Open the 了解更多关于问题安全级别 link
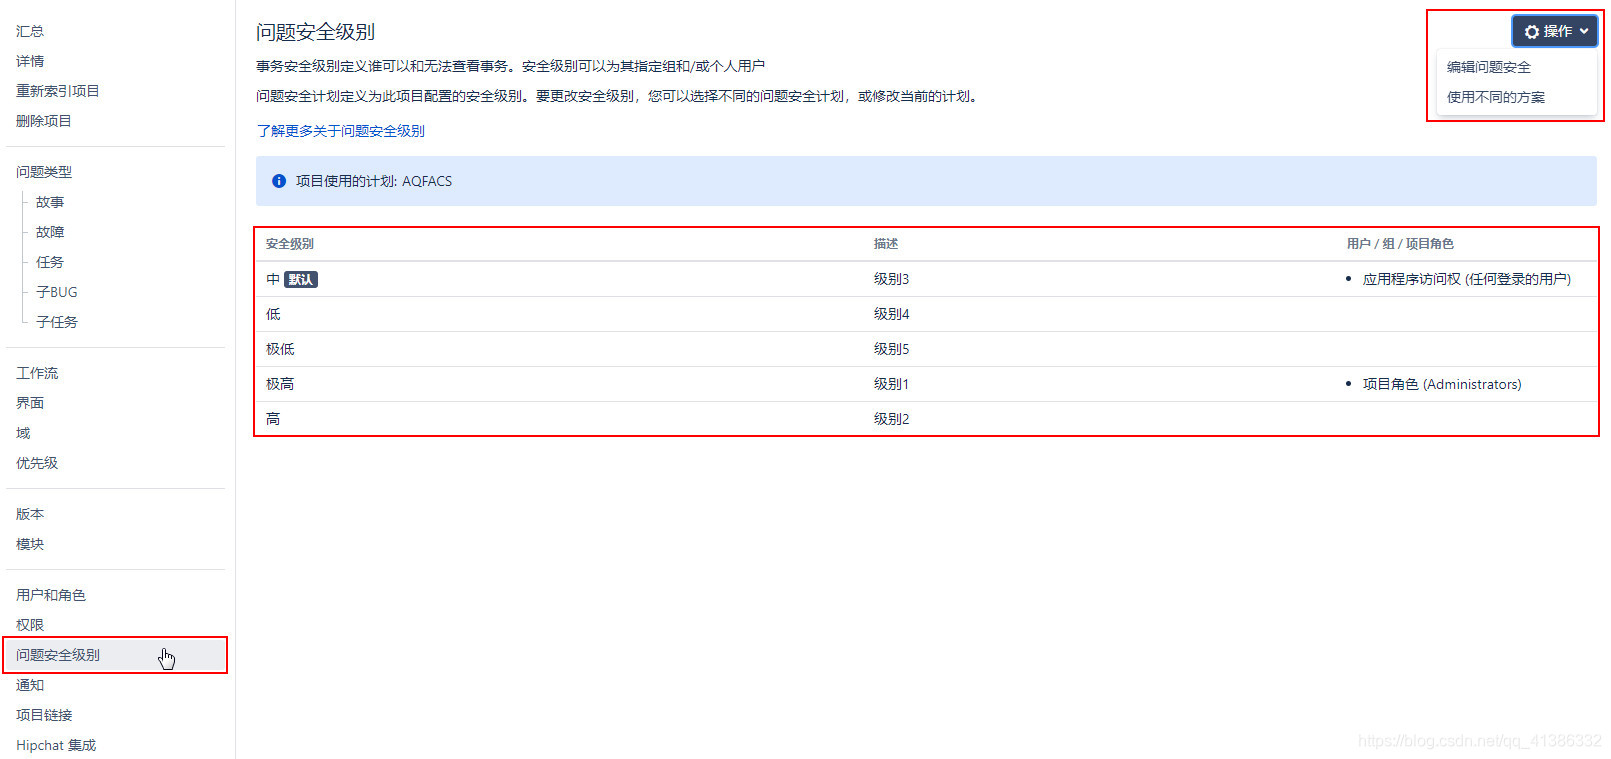Screen dimensions: 1611x759 pos(340,131)
